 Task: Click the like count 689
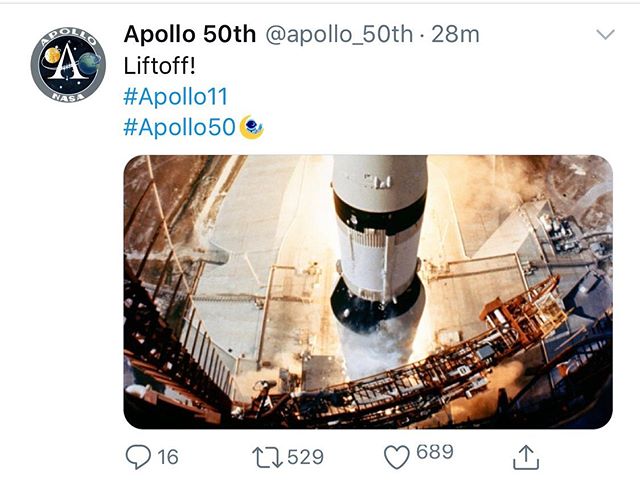435,453
